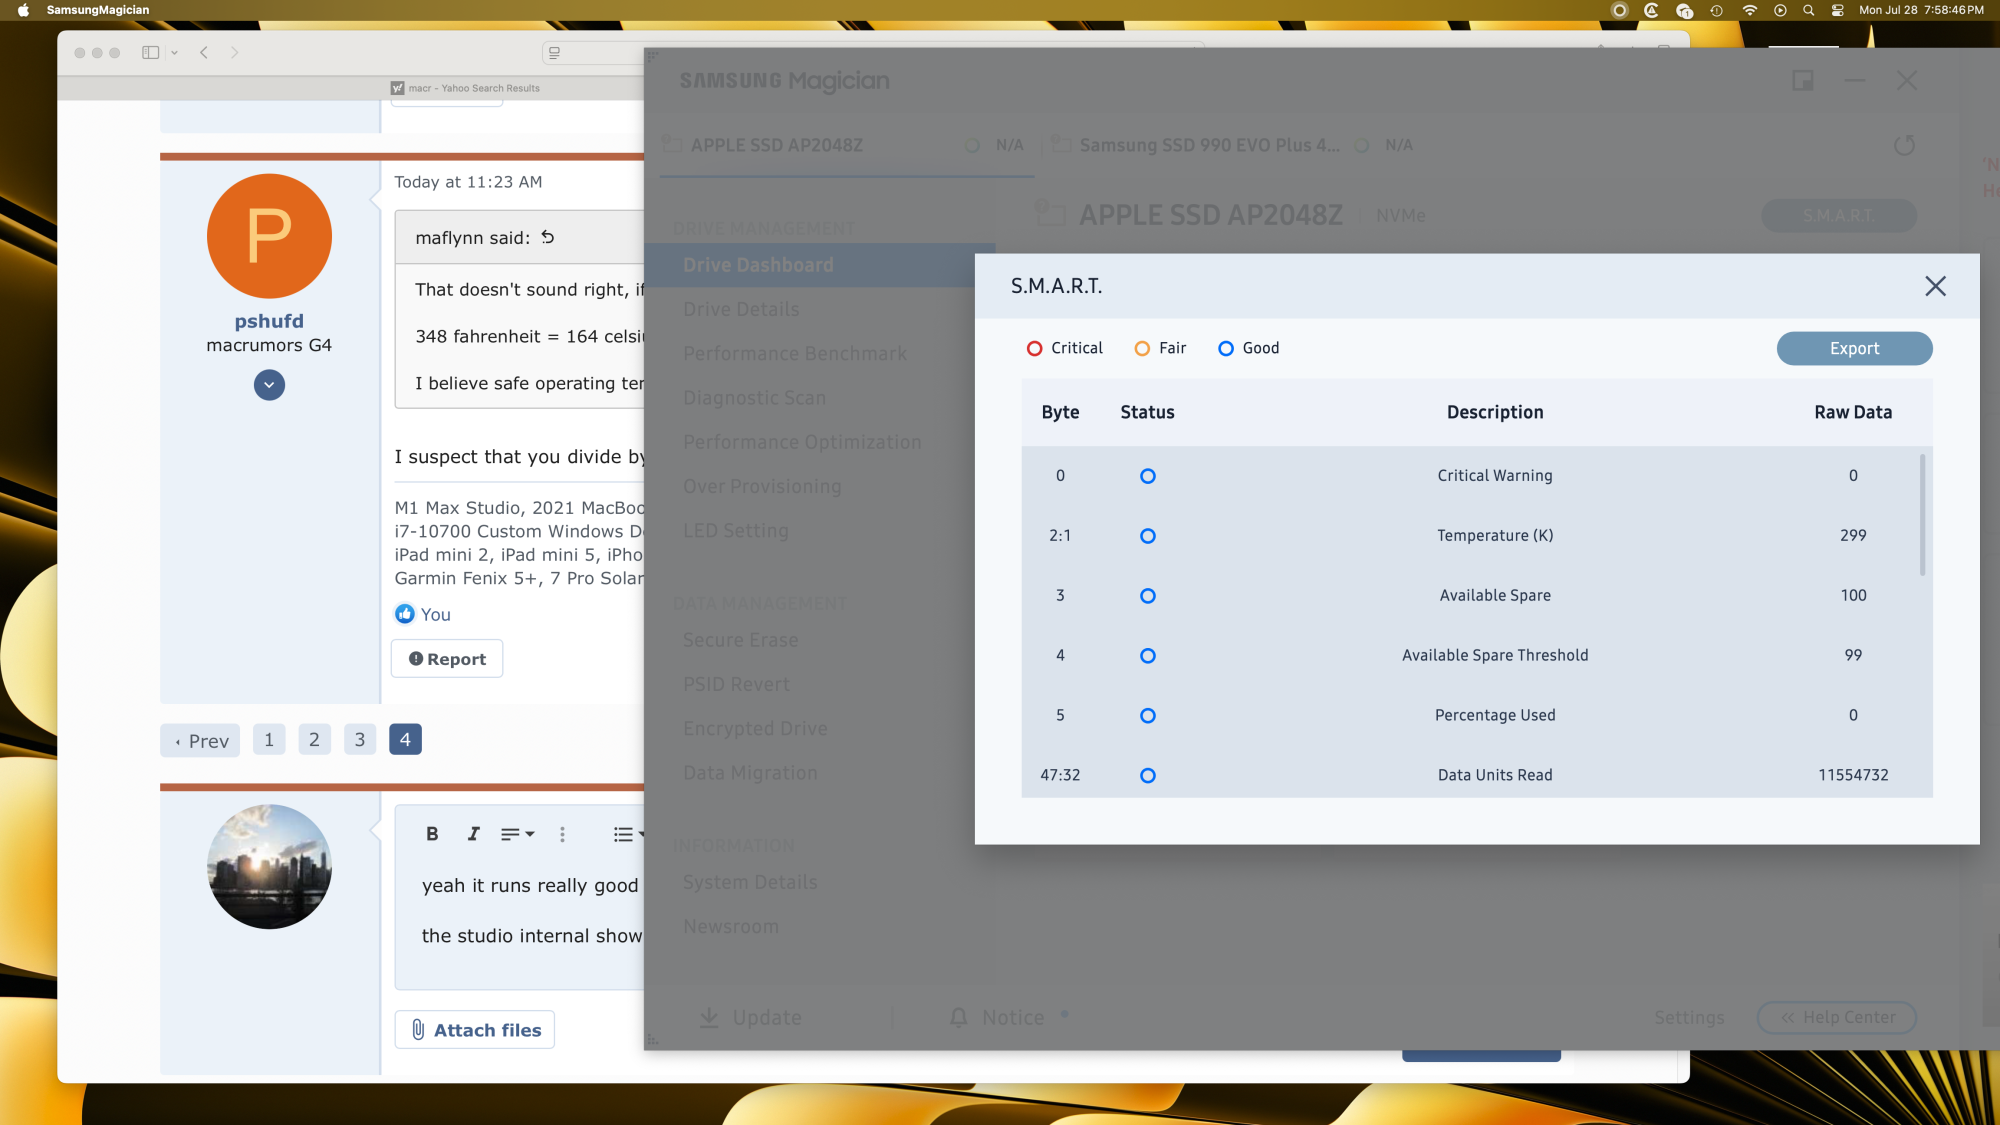The width and height of the screenshot is (2000, 1125).
Task: Click the Italic formatting icon
Action: tap(473, 834)
